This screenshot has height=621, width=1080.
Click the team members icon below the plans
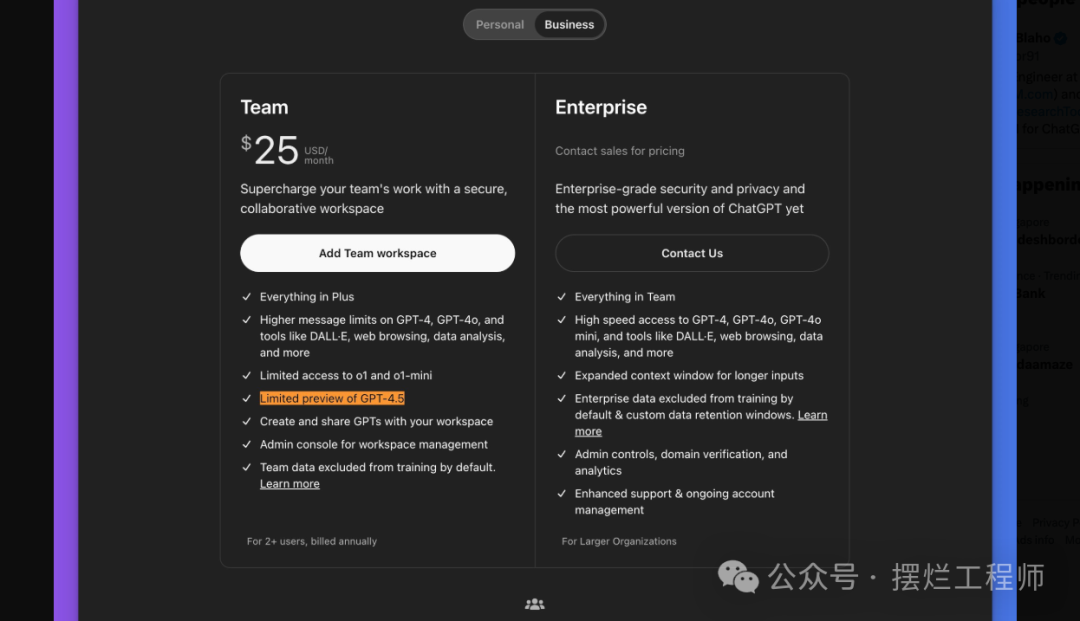[535, 604]
